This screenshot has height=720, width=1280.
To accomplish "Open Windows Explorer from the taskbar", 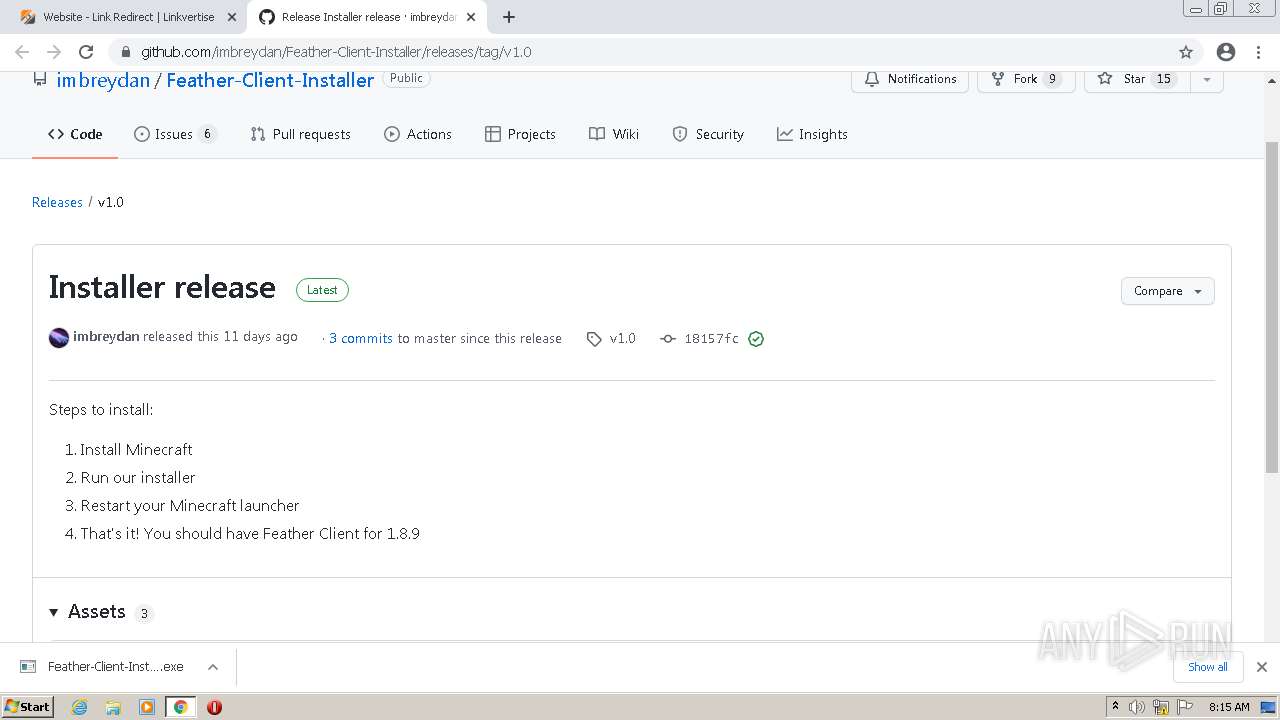I will [x=113, y=707].
